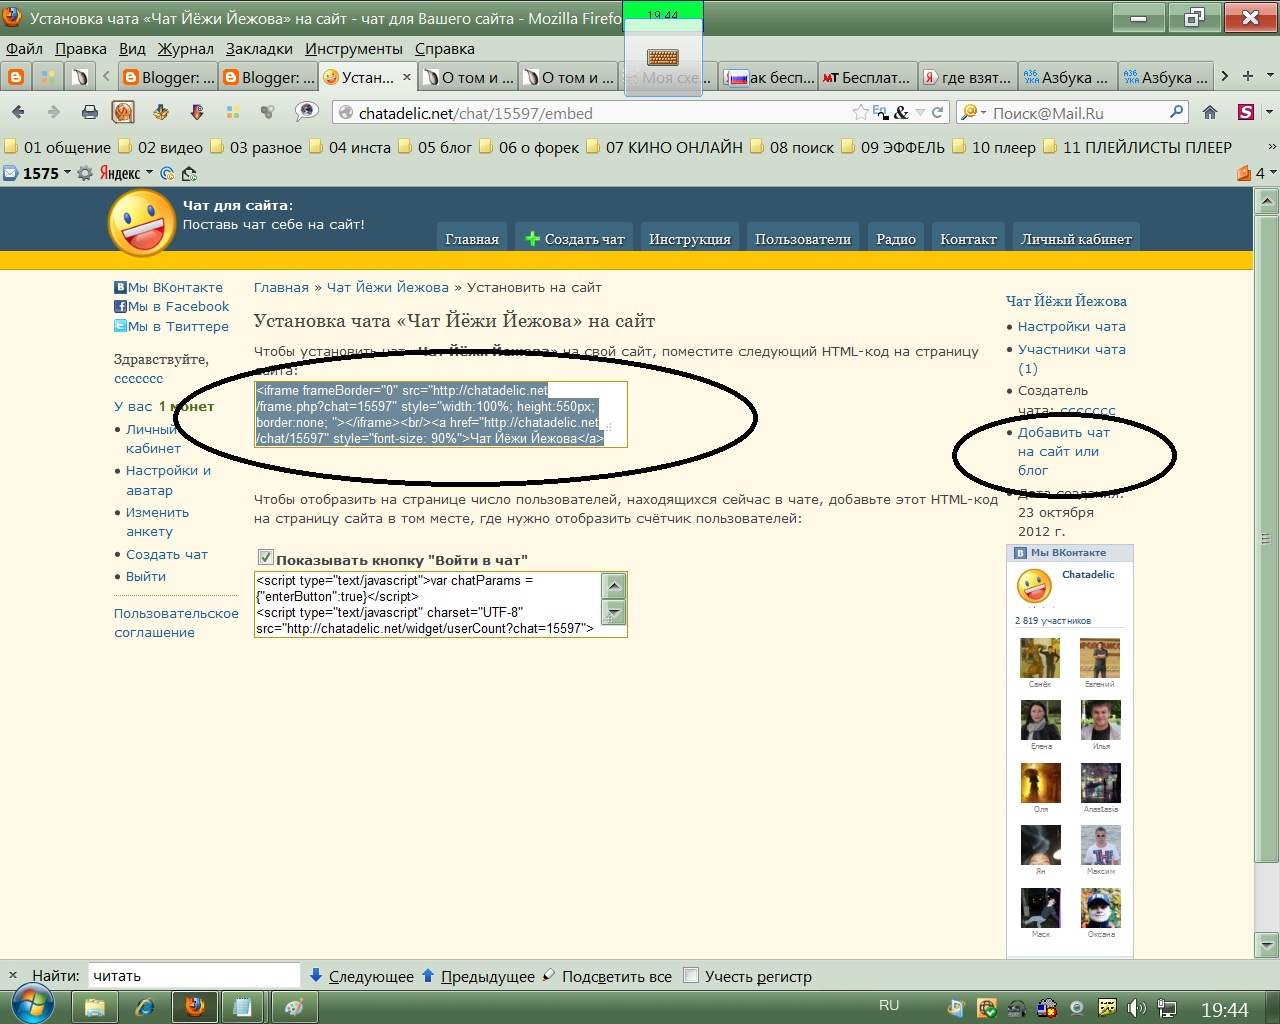
Task: Click the search magnifier in Mail.Ru box
Action: coord(1177,112)
